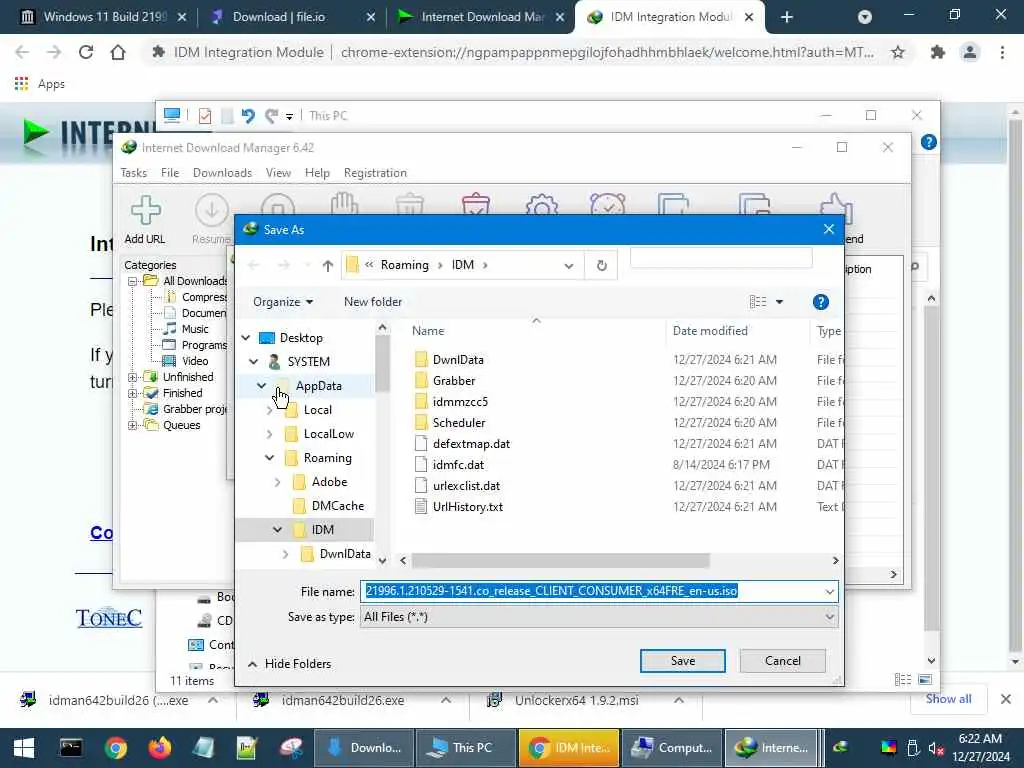Select the idmfc.dat file
The width and height of the screenshot is (1024, 768).
point(458,465)
